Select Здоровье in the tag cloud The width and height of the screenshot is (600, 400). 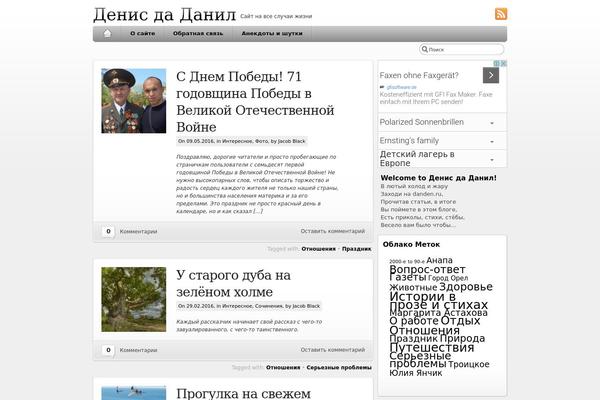coord(466,287)
